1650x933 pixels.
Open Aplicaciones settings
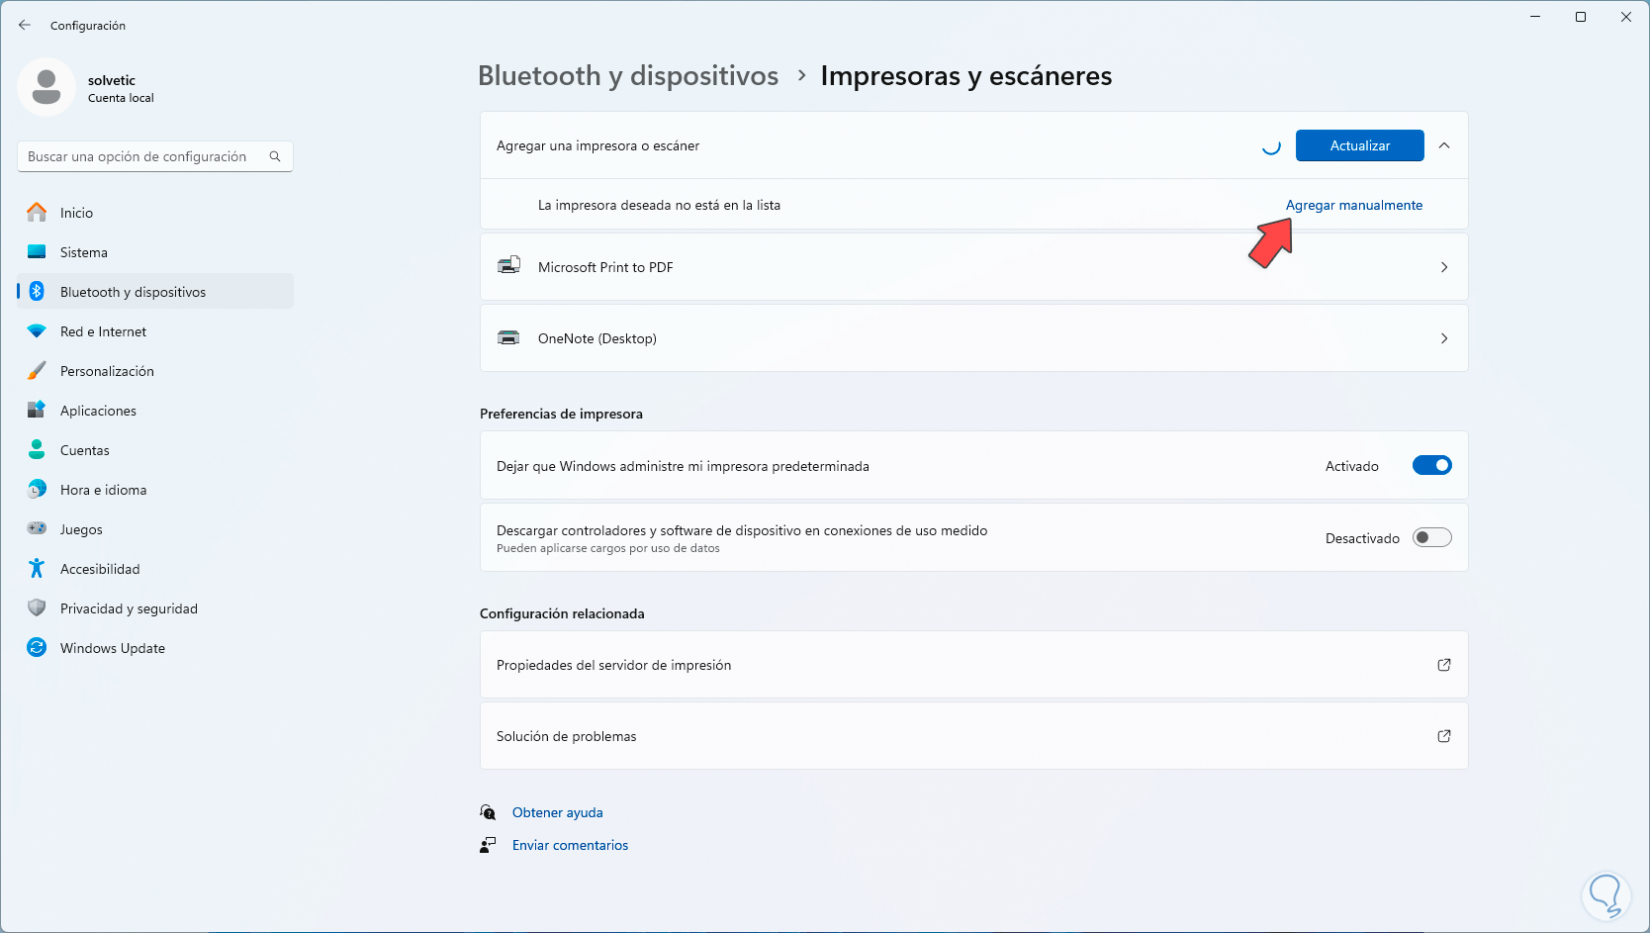(98, 410)
